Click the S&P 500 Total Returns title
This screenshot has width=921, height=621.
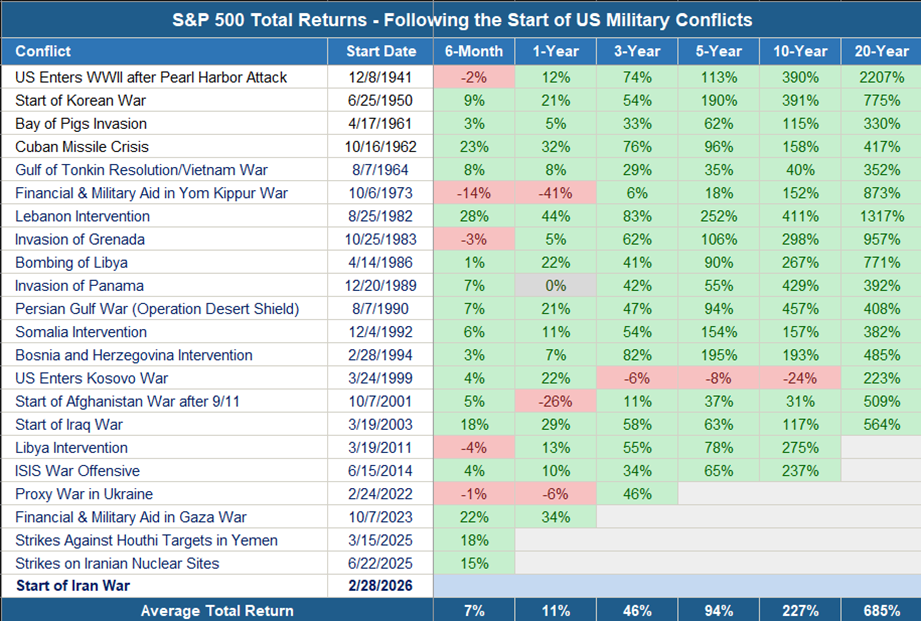[460, 19]
